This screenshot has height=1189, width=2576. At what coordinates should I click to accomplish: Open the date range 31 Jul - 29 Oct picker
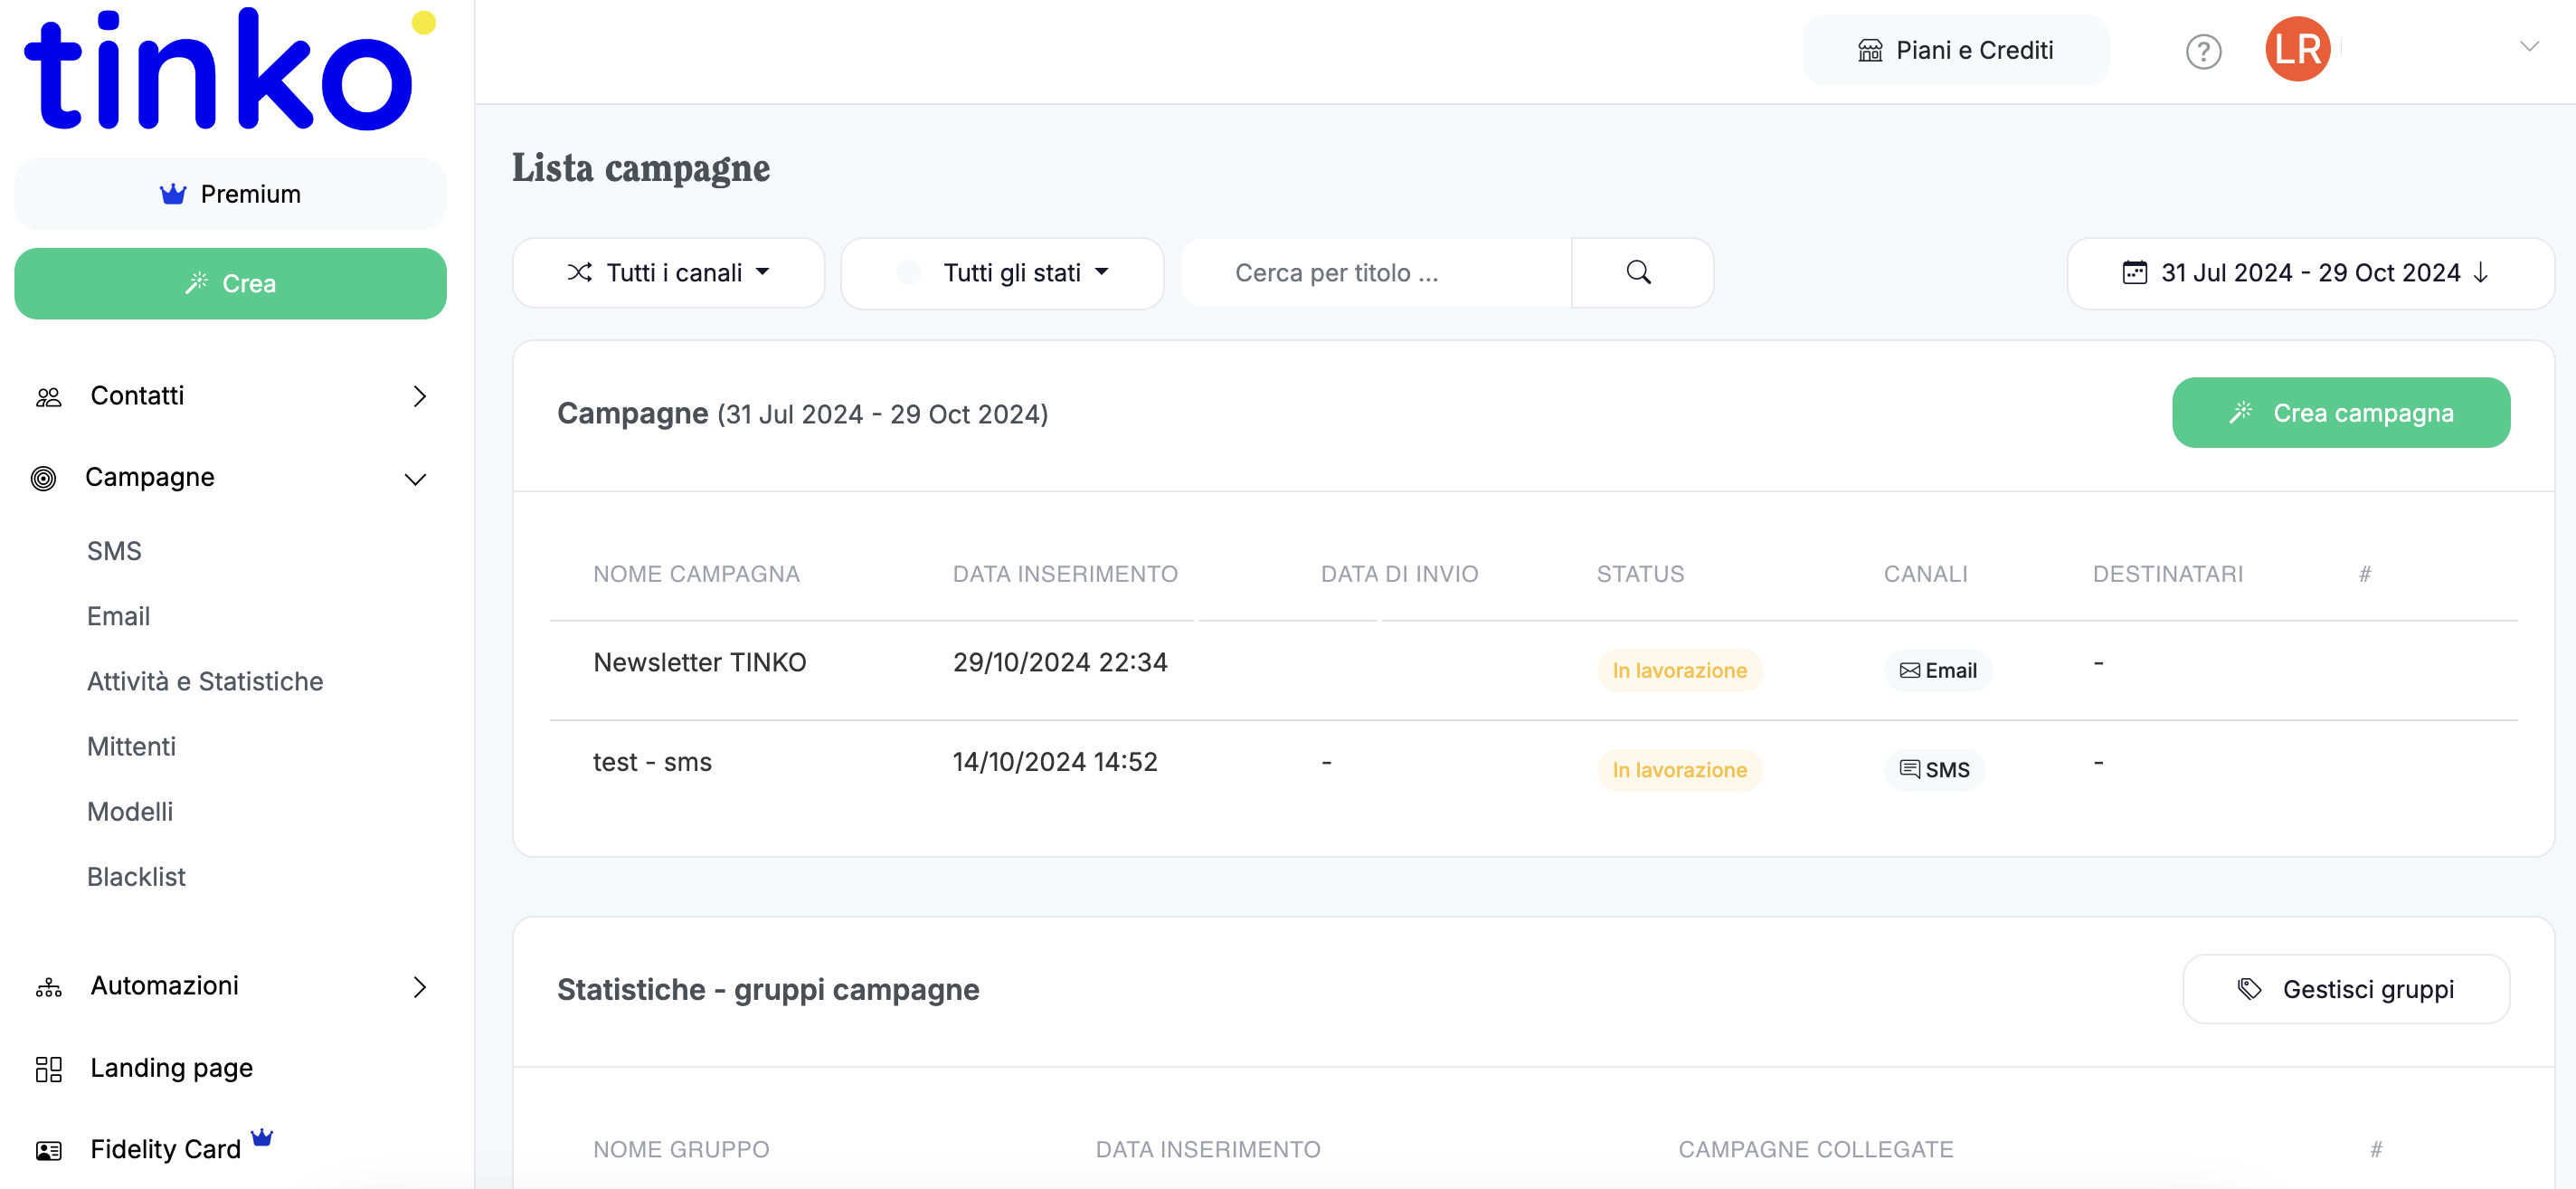pos(2310,272)
